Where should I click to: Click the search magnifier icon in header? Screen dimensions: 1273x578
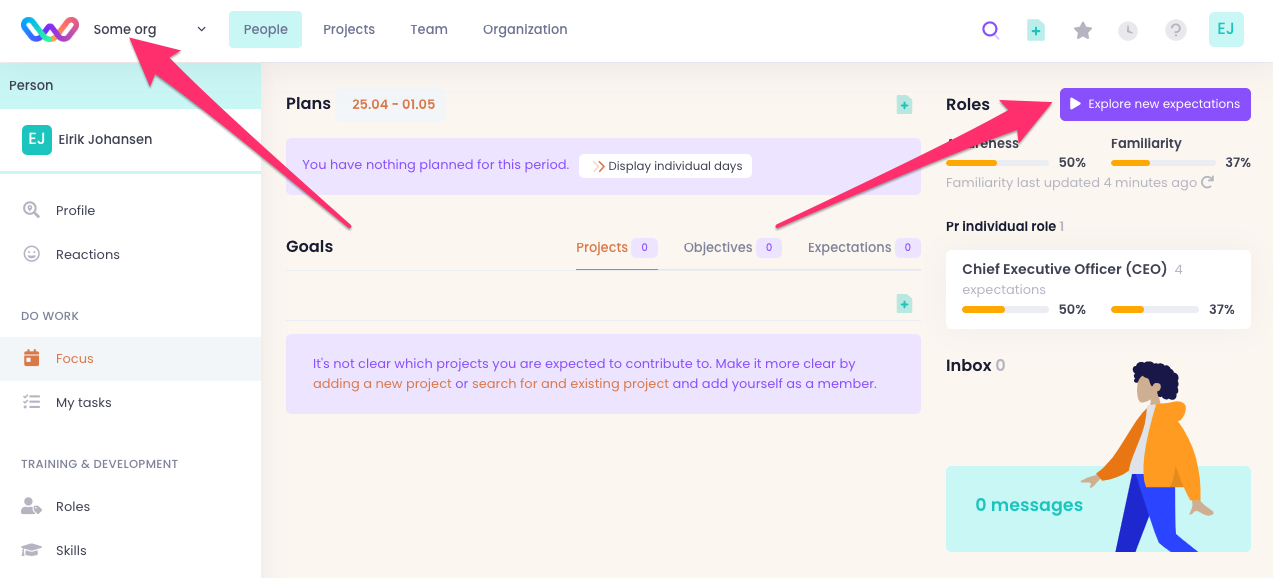point(990,30)
